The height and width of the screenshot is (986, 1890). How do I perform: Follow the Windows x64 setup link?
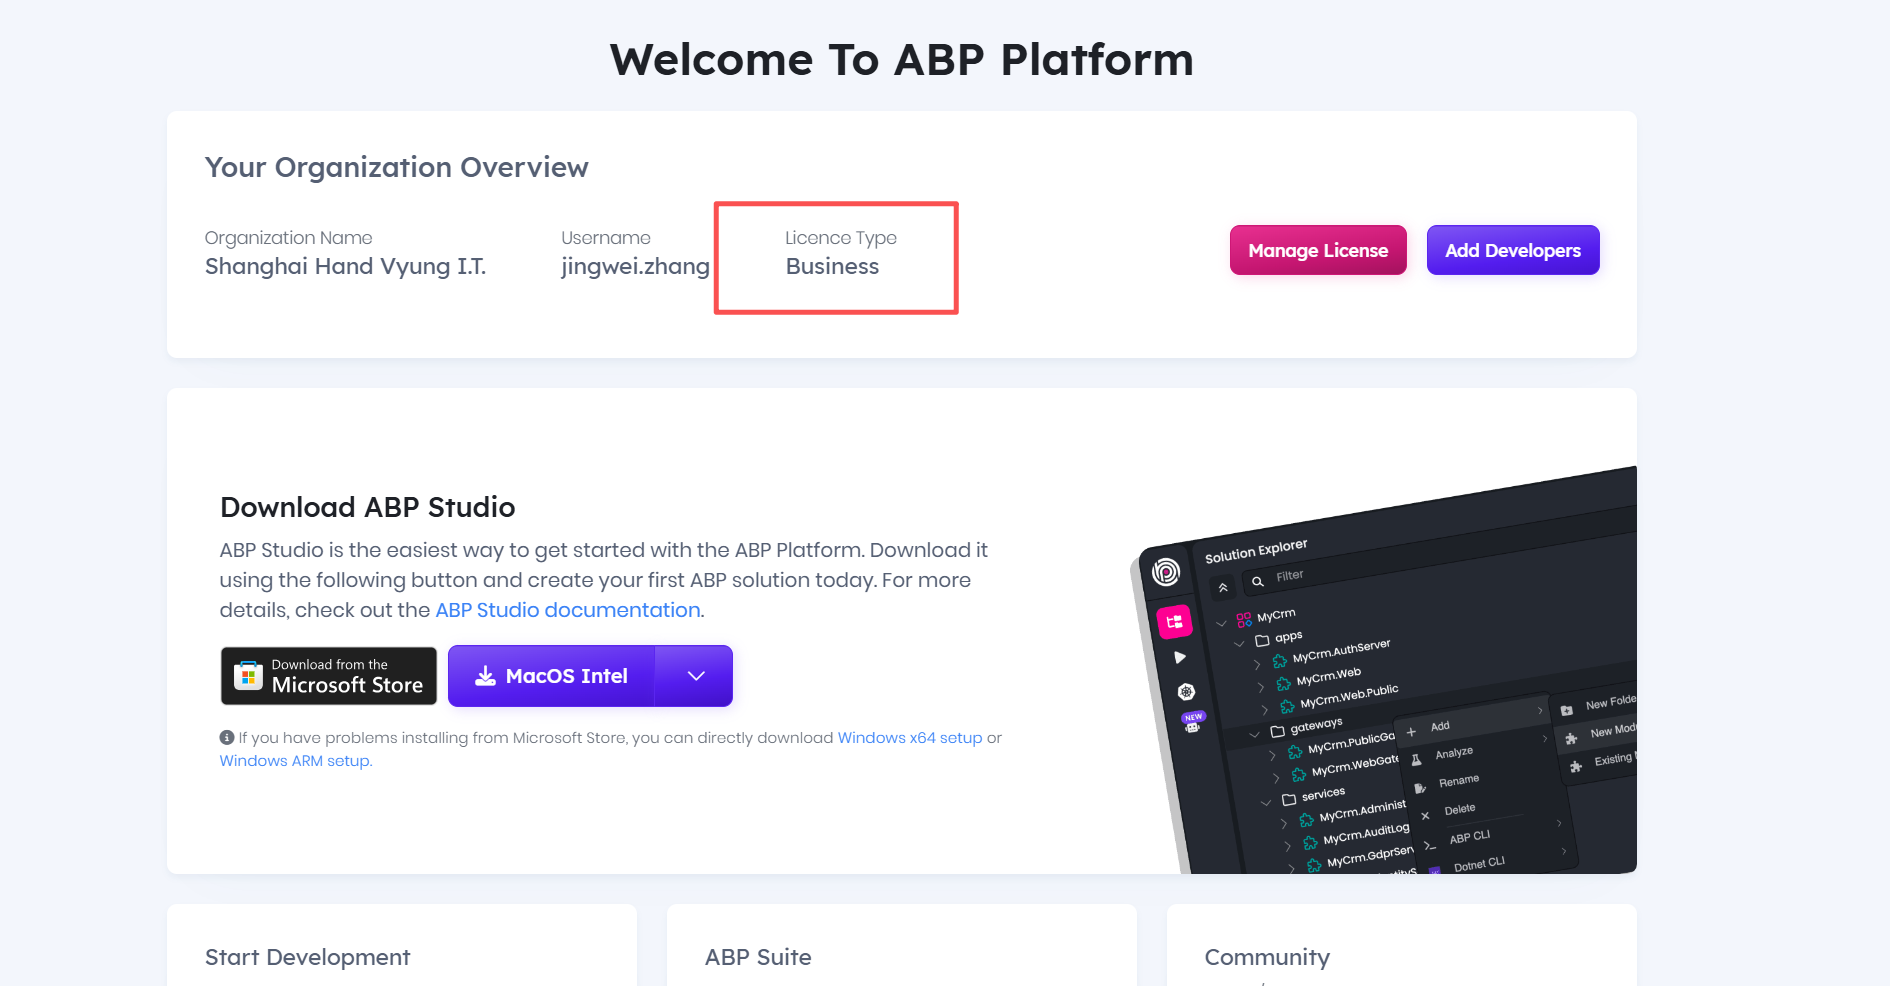pos(909,738)
